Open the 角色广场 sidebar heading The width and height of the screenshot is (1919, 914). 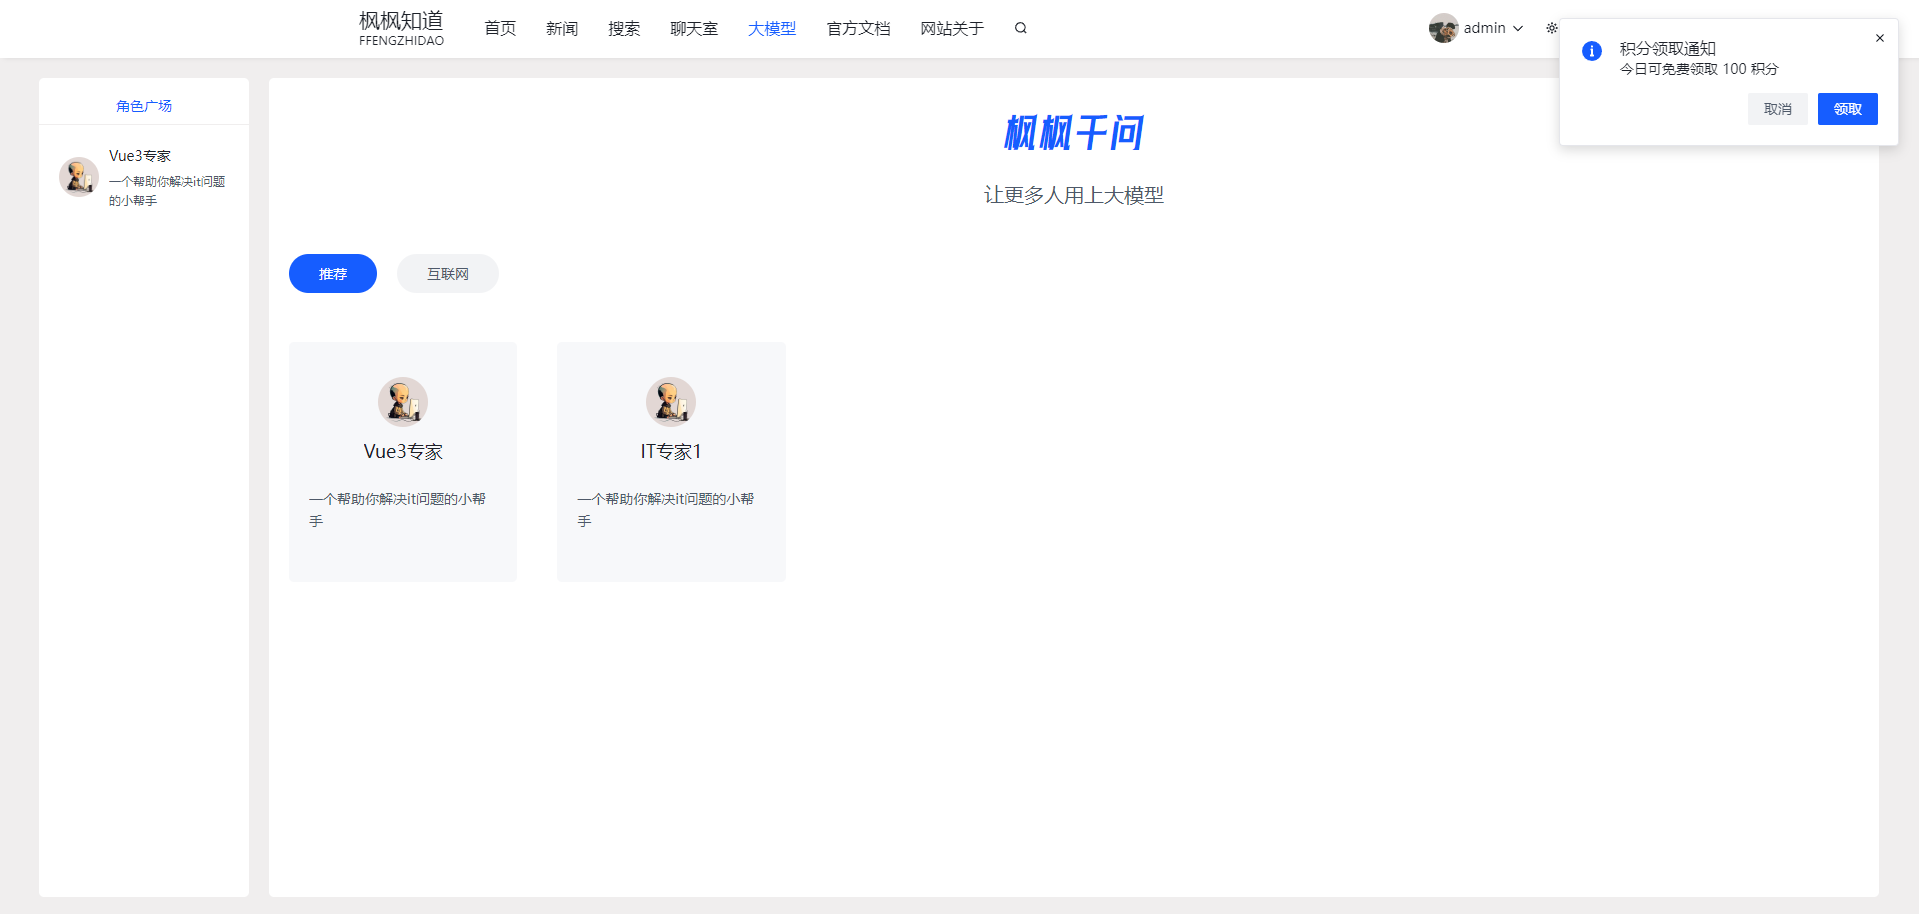(144, 106)
